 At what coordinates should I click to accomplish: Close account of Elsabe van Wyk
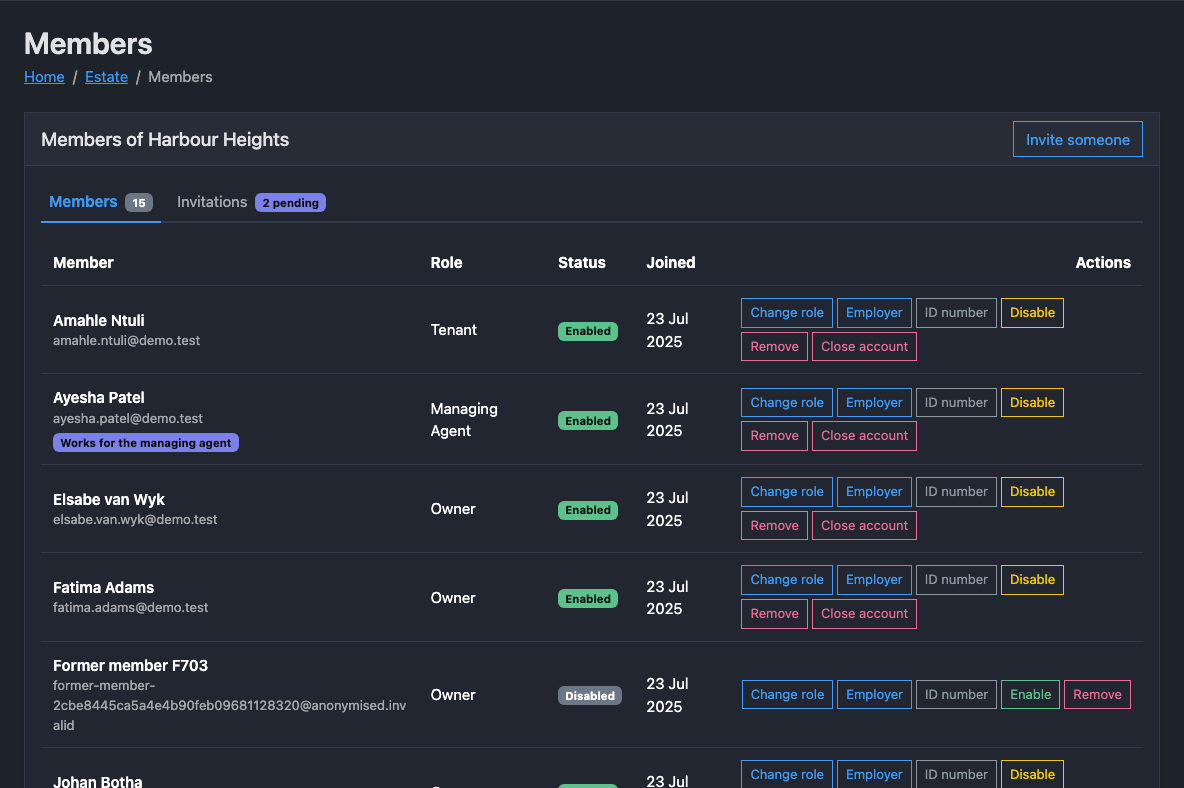click(864, 525)
